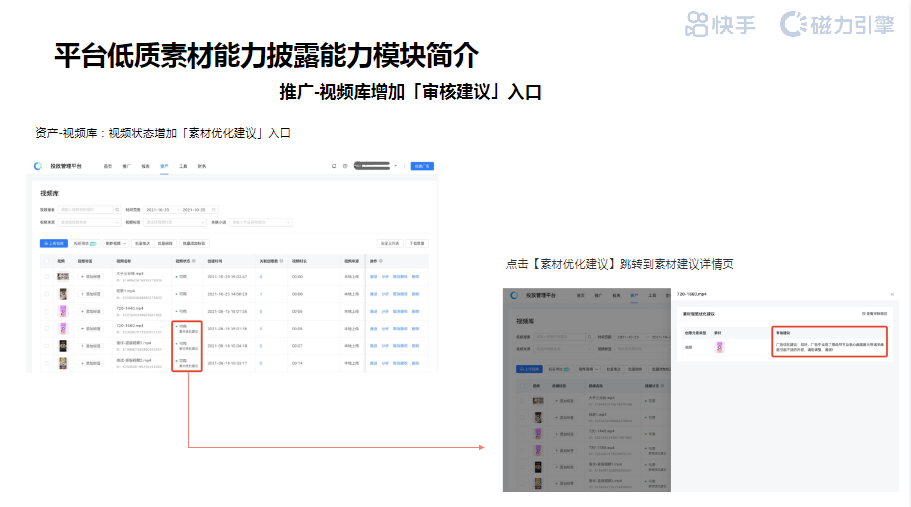Open the 推广 tab in the left screenshot
The image size is (911, 507).
point(127,166)
